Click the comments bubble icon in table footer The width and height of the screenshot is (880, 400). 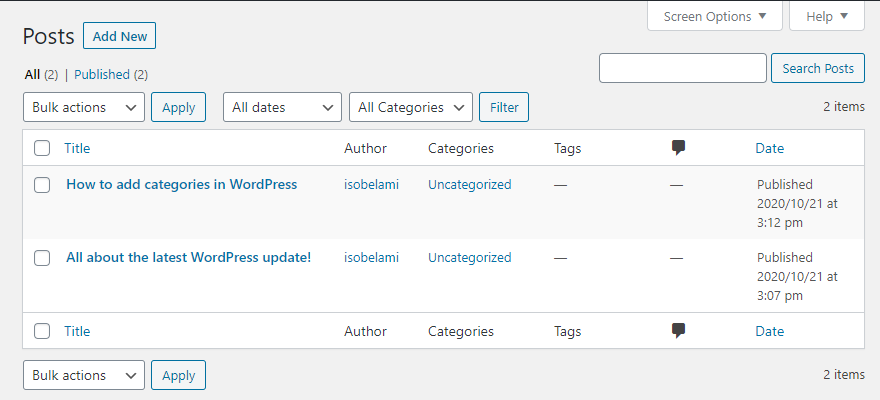click(x=679, y=331)
